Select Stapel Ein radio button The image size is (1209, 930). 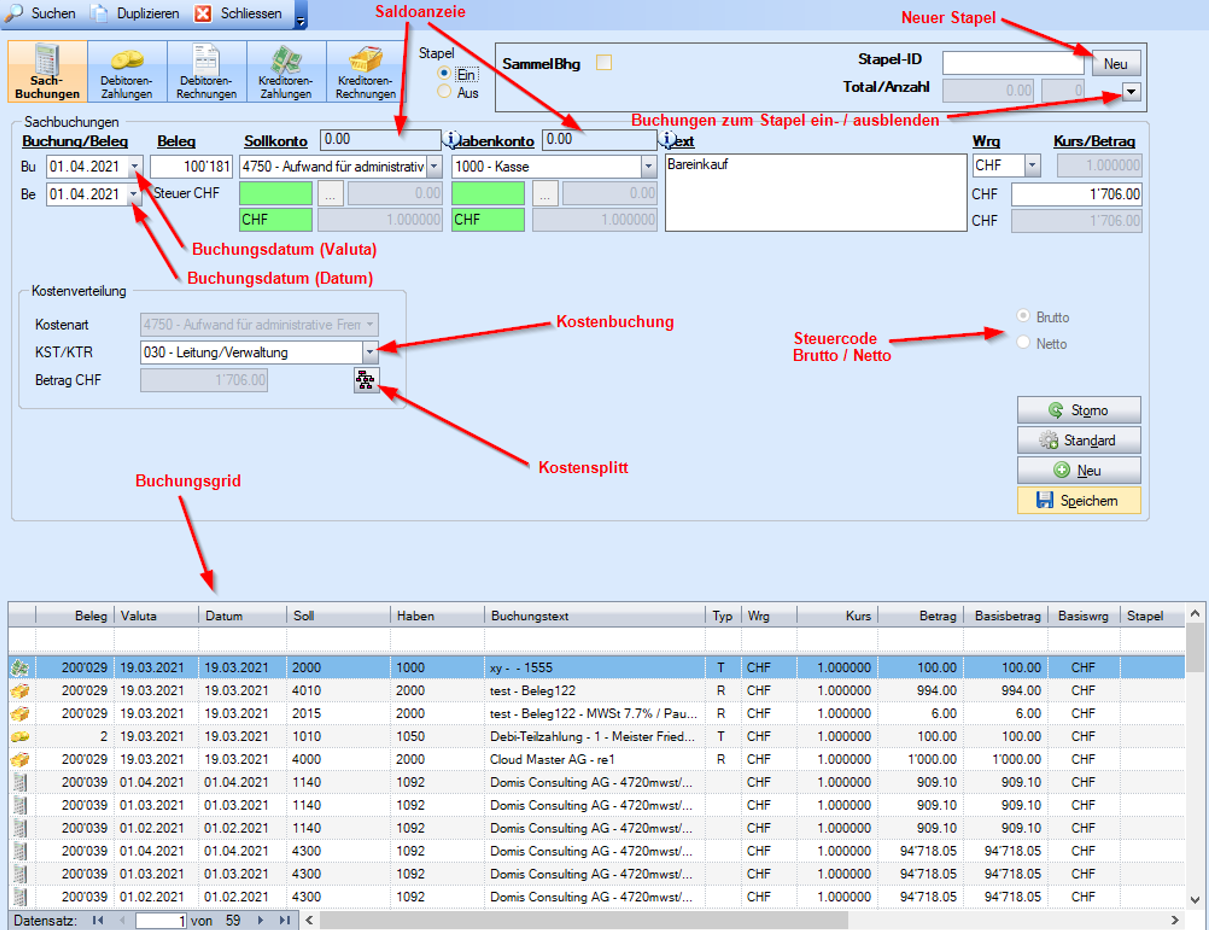point(445,74)
